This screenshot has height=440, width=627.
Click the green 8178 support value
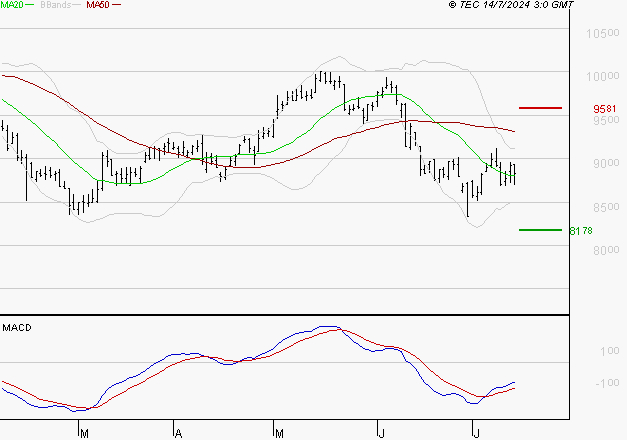[581, 231]
